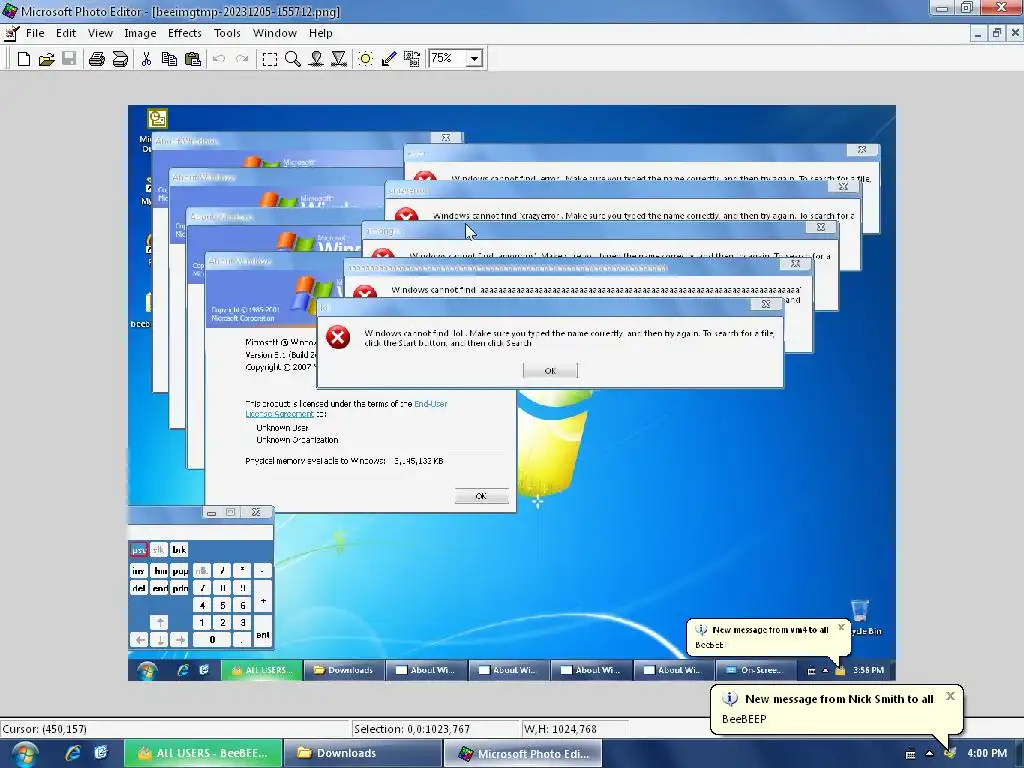Minimize the beeimgtmp document child window
This screenshot has width=1024, height=768.
978,33
